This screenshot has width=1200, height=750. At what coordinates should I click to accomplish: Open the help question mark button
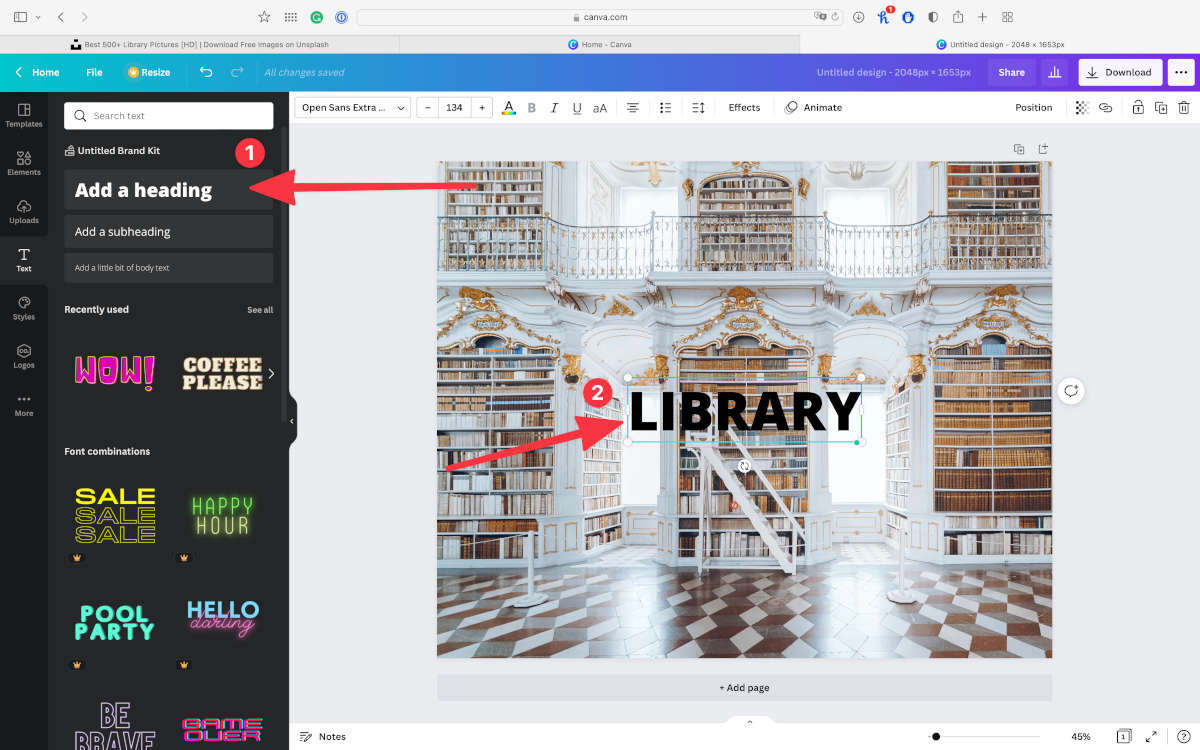click(x=1183, y=737)
